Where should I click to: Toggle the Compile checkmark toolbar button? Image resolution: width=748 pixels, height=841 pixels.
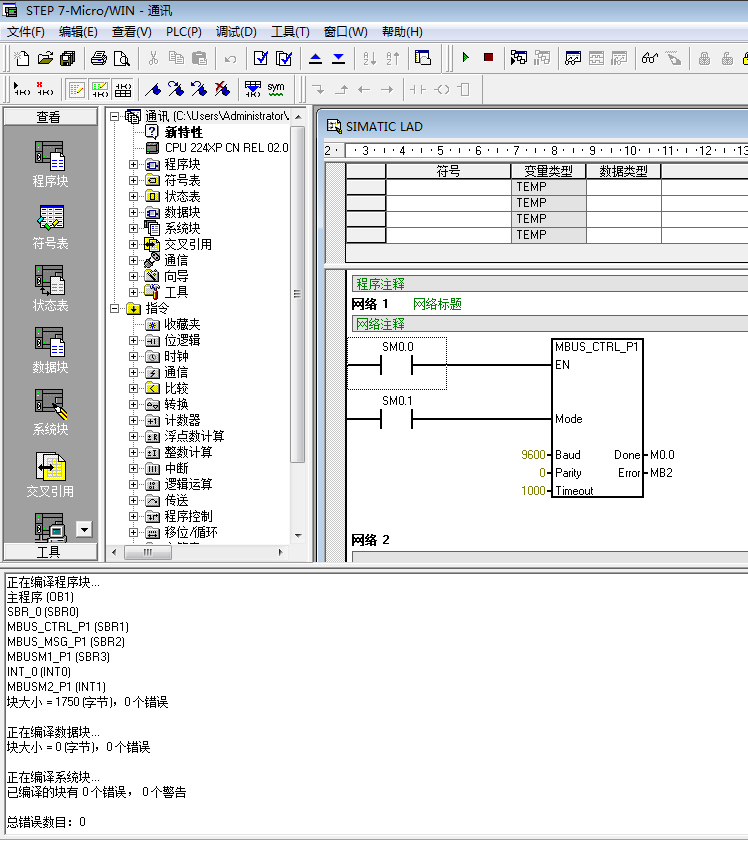tap(260, 58)
